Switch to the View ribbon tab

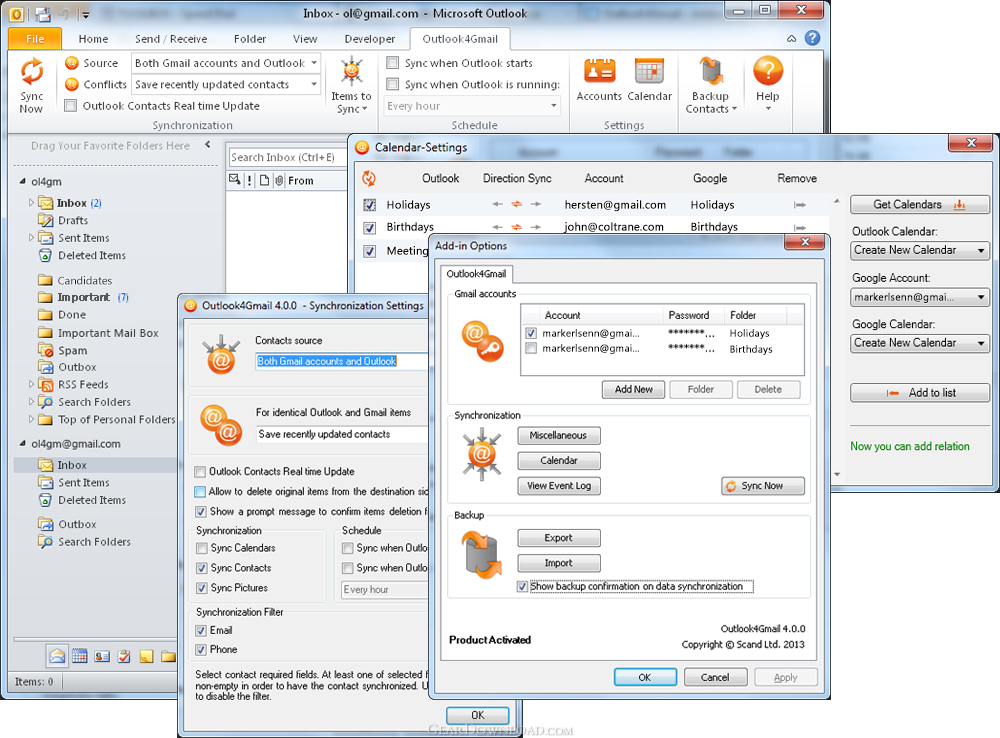pos(305,38)
